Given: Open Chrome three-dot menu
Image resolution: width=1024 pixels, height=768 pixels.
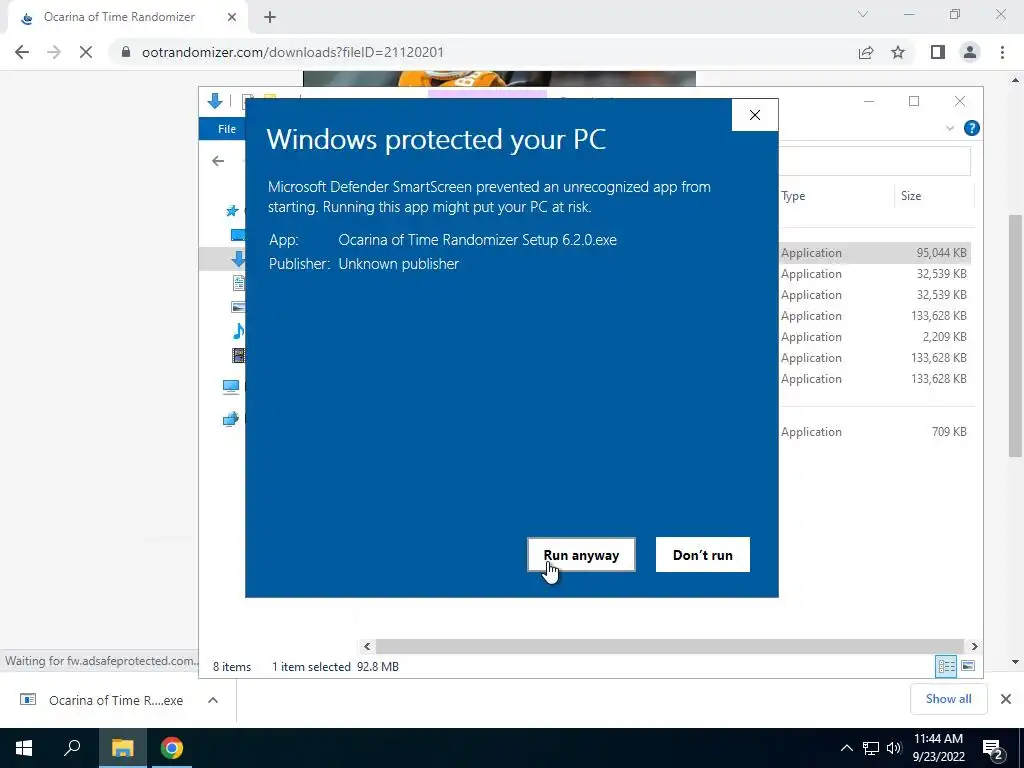Looking at the screenshot, I should click(x=1002, y=52).
